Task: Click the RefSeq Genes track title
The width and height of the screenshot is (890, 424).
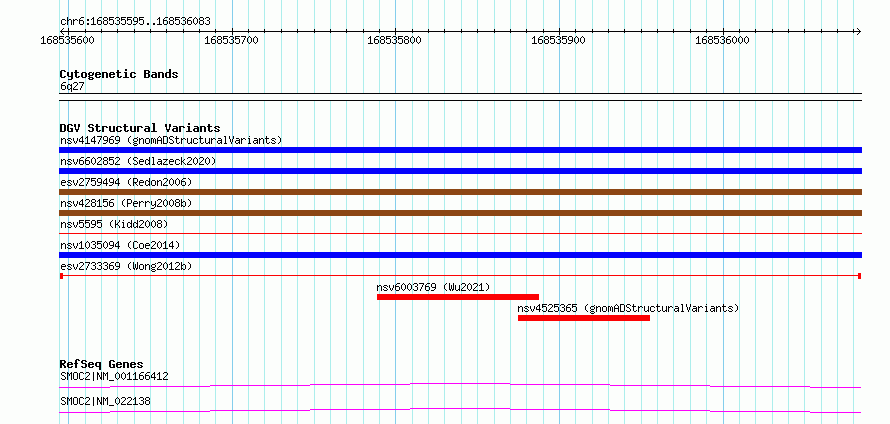Action: pyautogui.click(x=102, y=364)
